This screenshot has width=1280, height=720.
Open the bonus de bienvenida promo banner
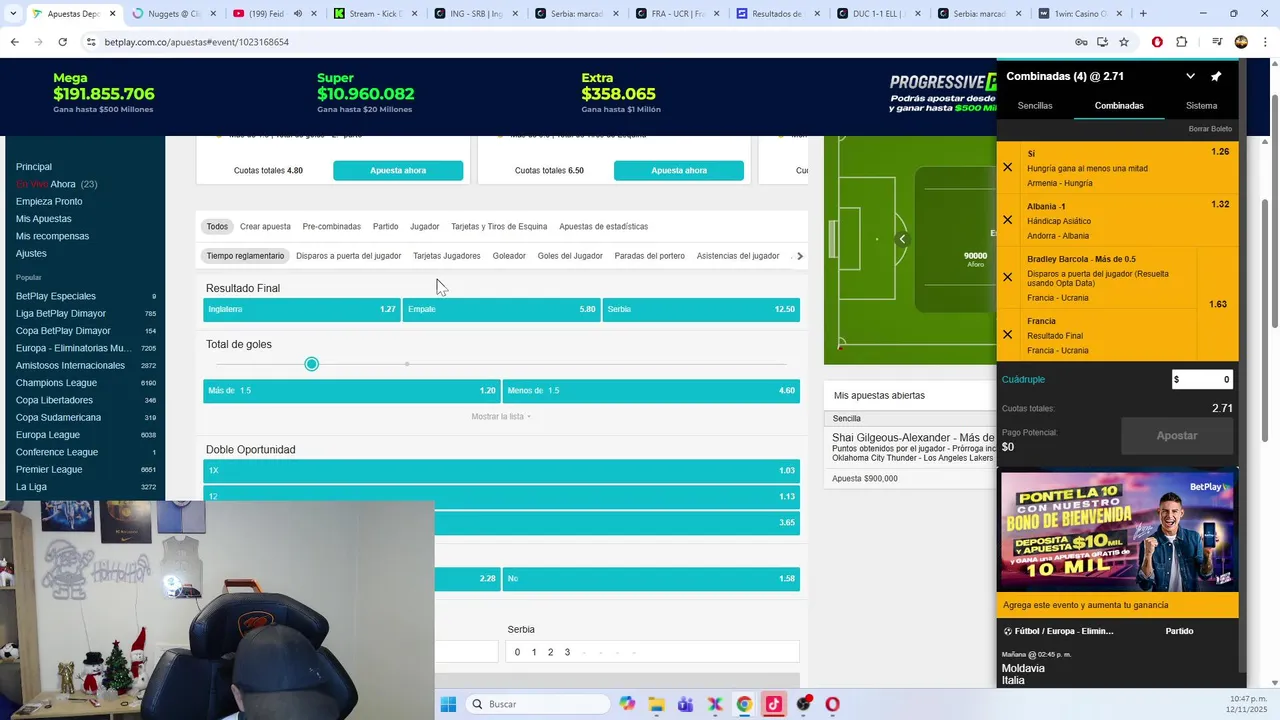pyautogui.click(x=1118, y=530)
